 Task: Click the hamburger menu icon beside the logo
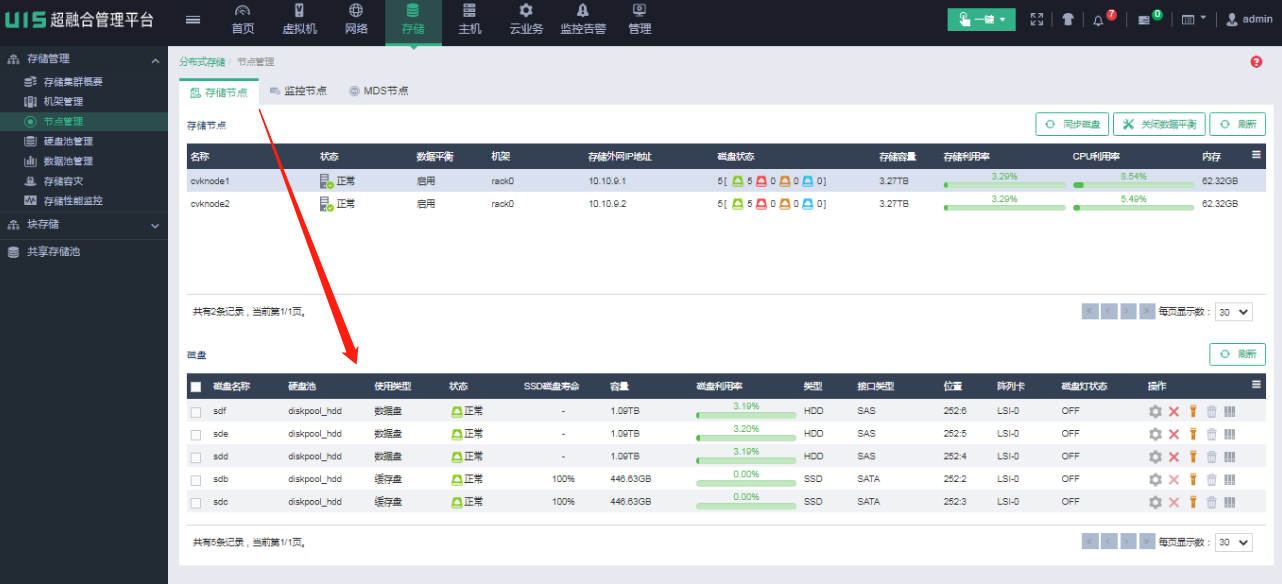[193, 19]
